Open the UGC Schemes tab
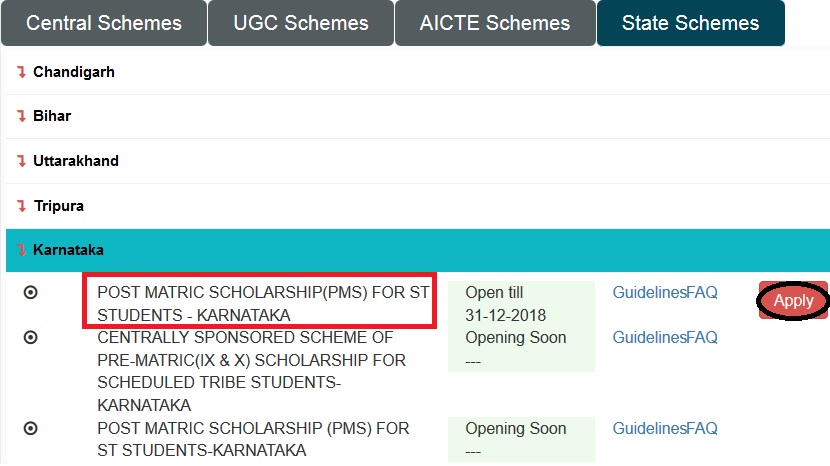The height and width of the screenshot is (466, 830). 300,23
